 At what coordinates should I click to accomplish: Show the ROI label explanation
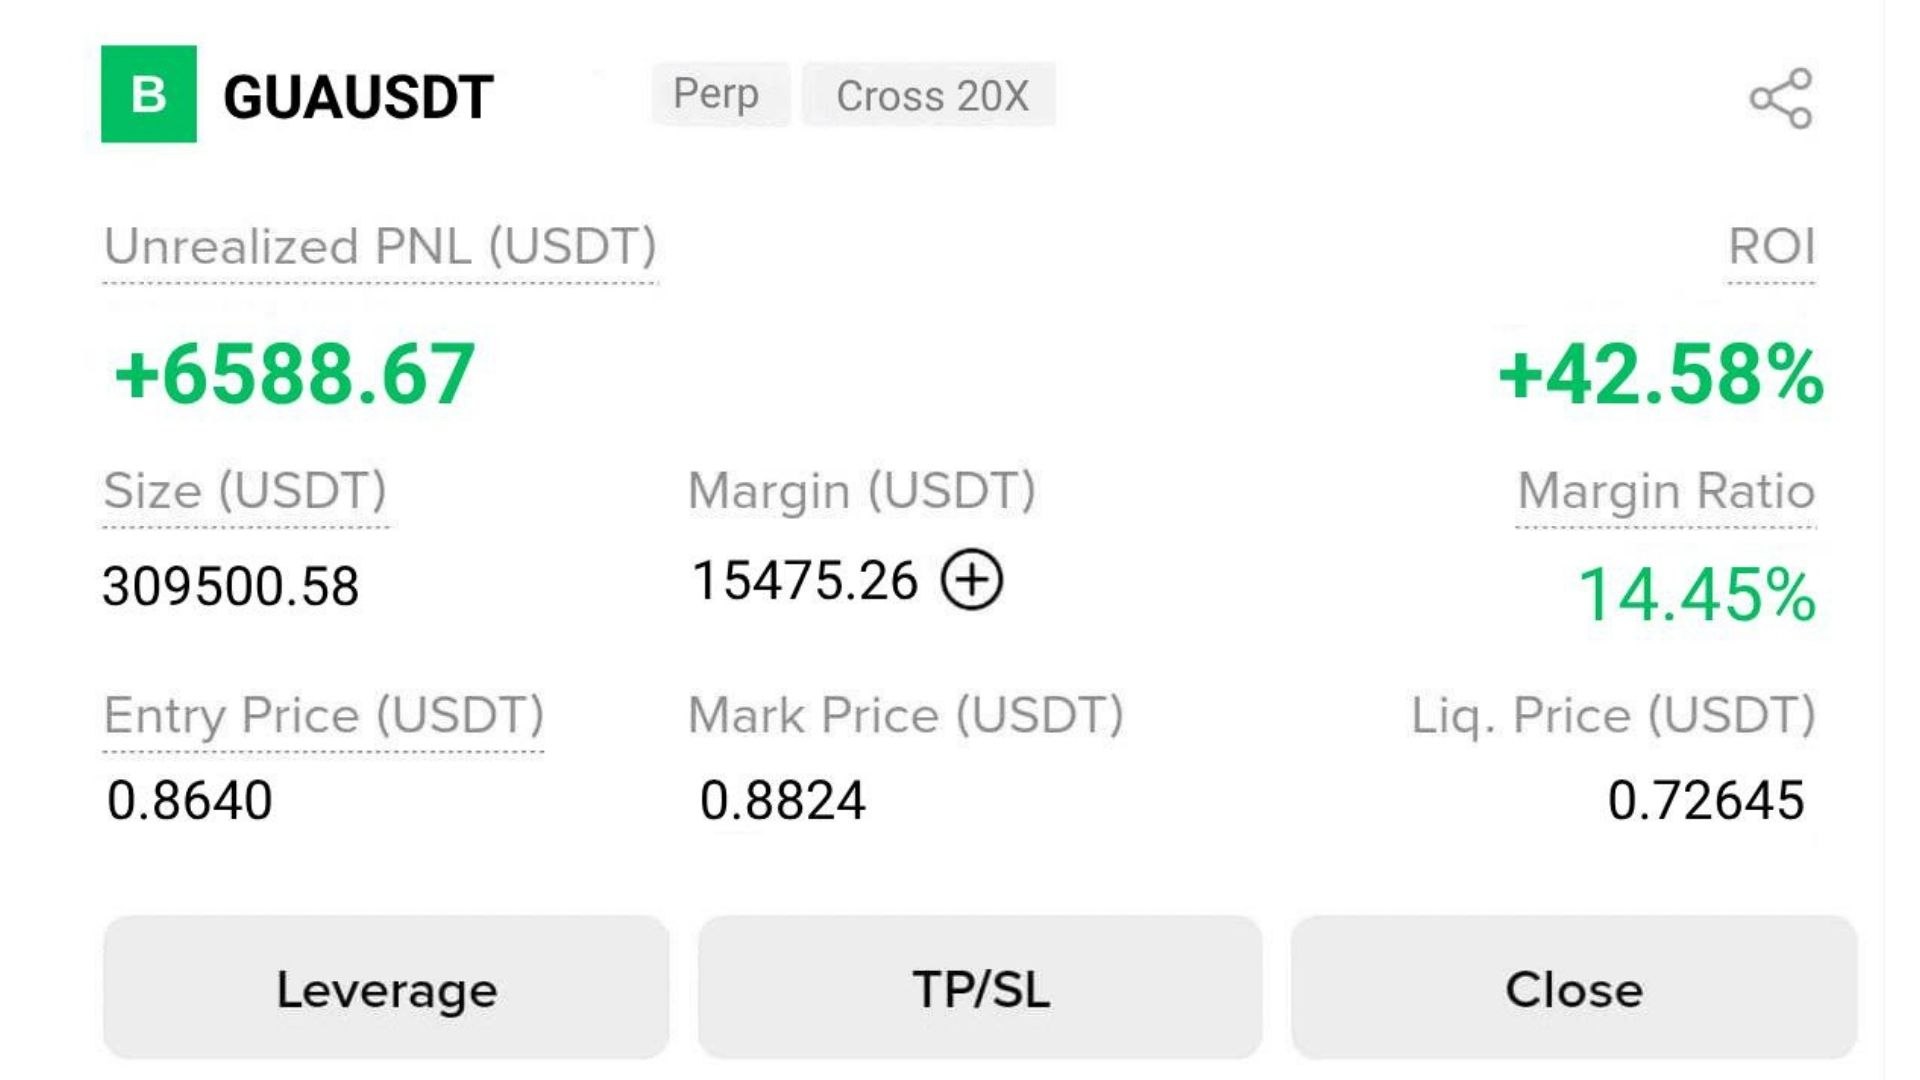1771,247
